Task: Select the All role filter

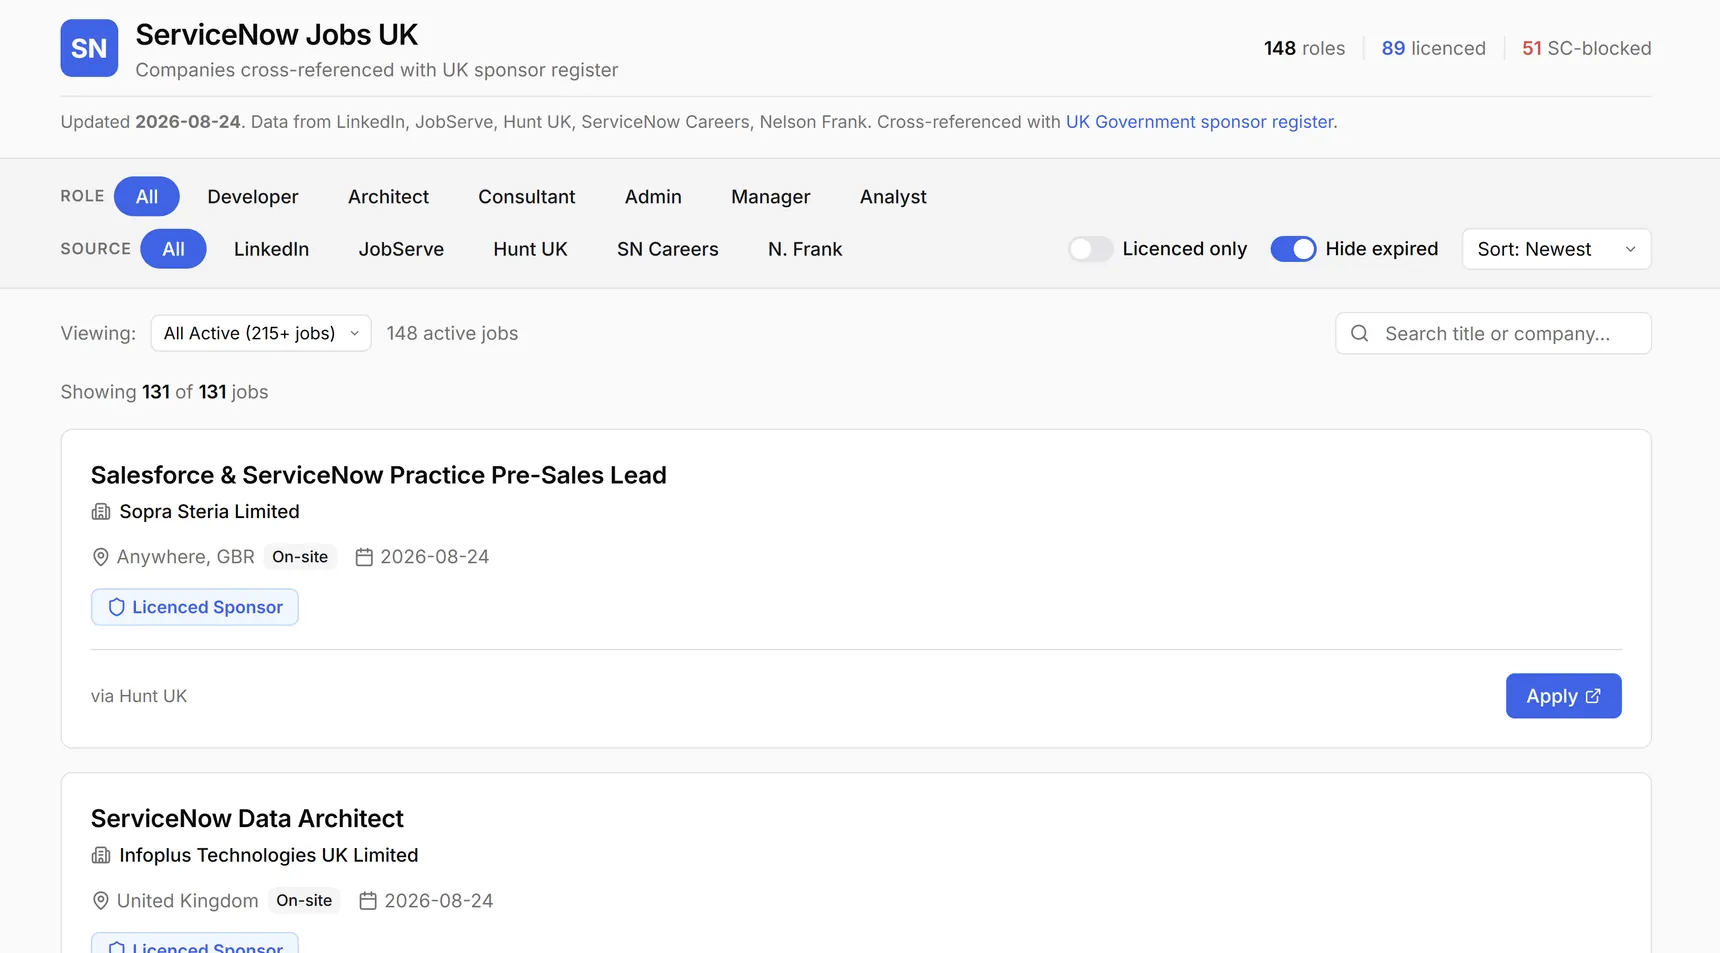Action: pos(147,196)
